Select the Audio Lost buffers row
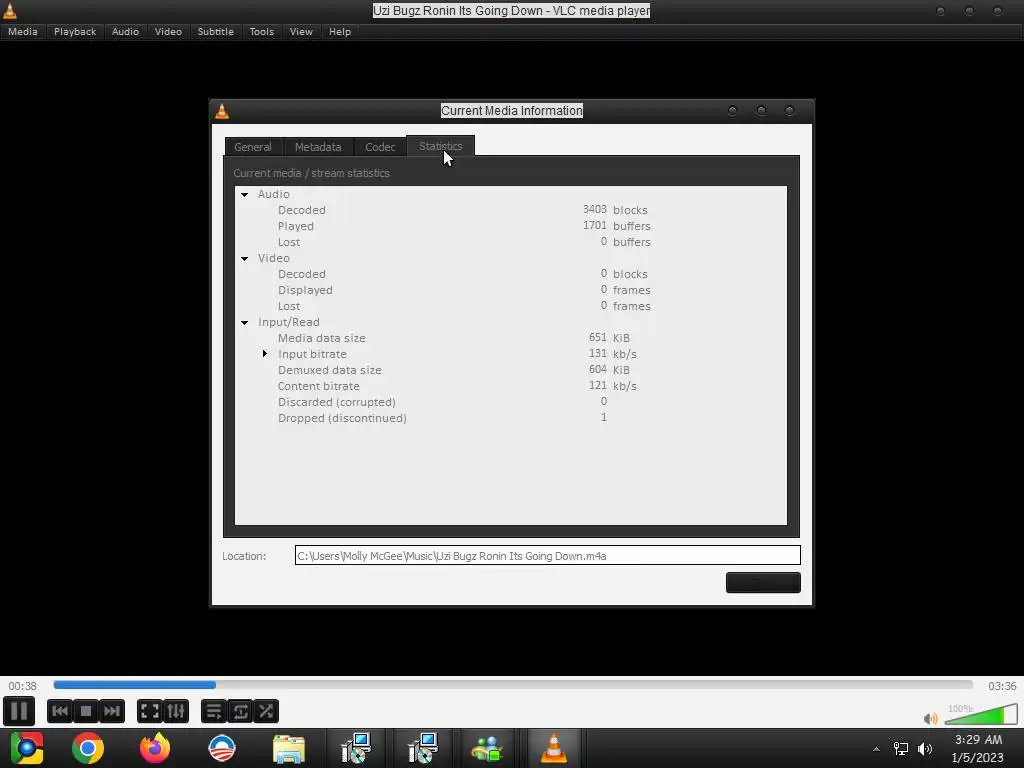1024x768 pixels. click(x=511, y=242)
